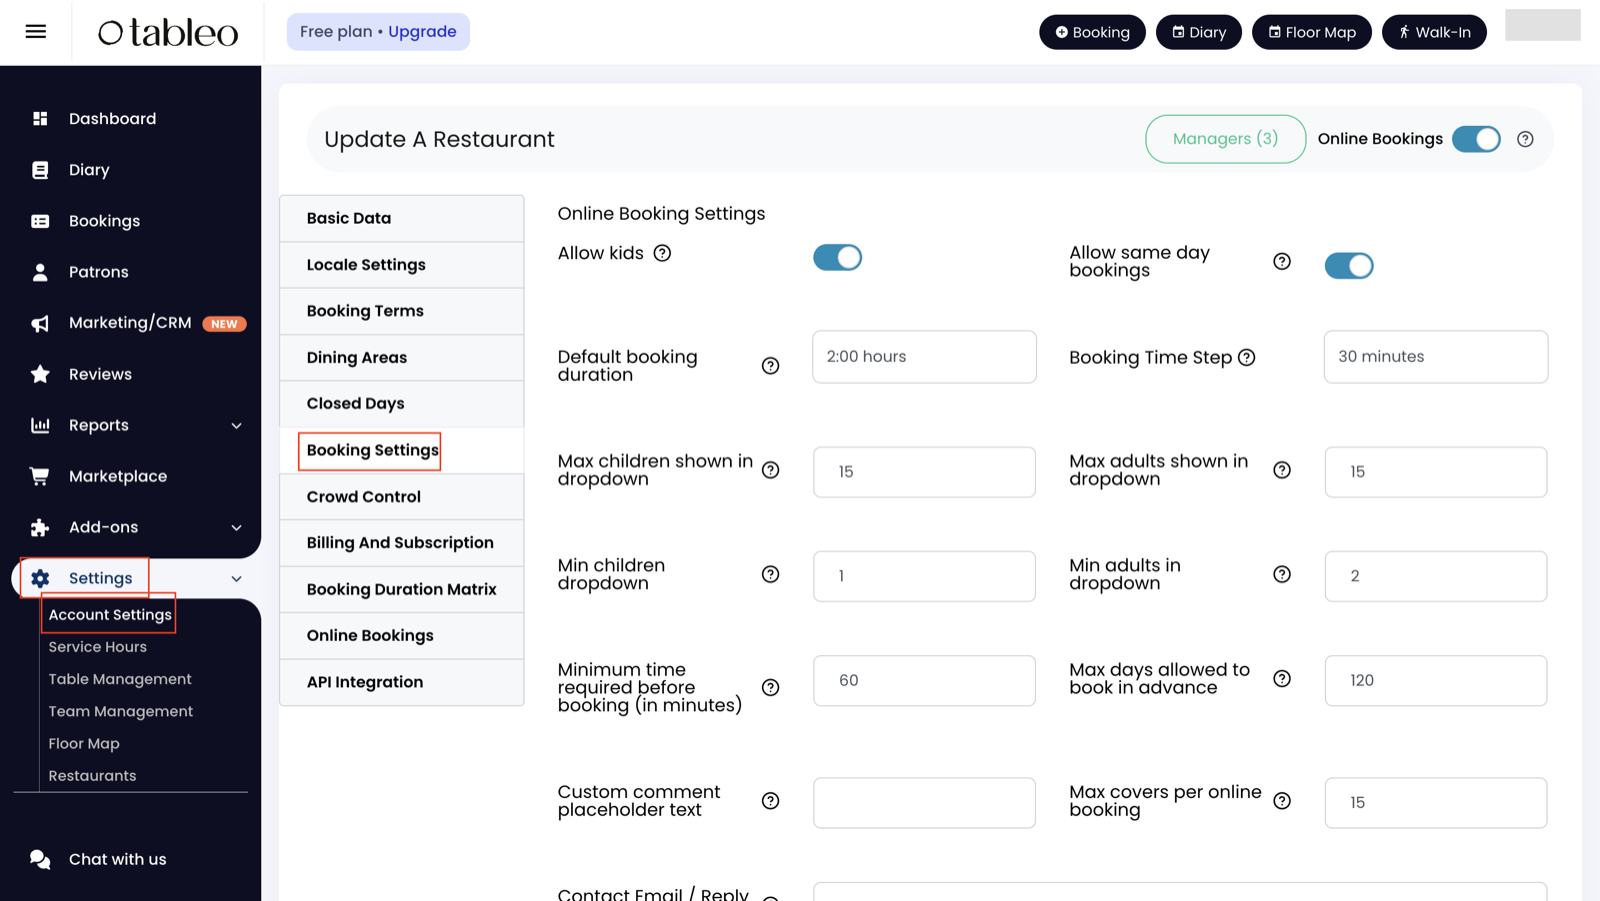
Task: Click the Marketplace cart icon
Action: (40, 476)
